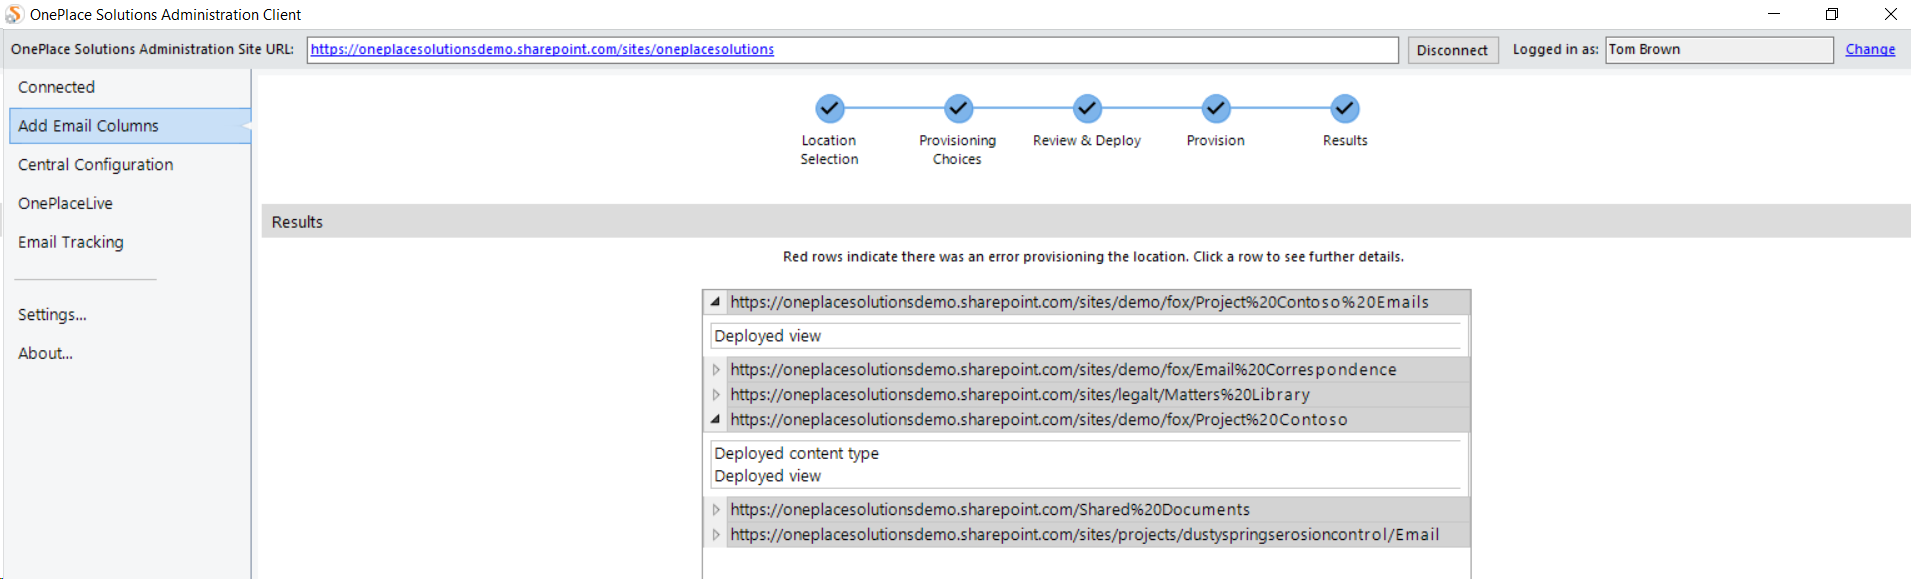Screen dimensions: 1911x579
Task: Open About... from sidebar
Action: [x=45, y=354]
